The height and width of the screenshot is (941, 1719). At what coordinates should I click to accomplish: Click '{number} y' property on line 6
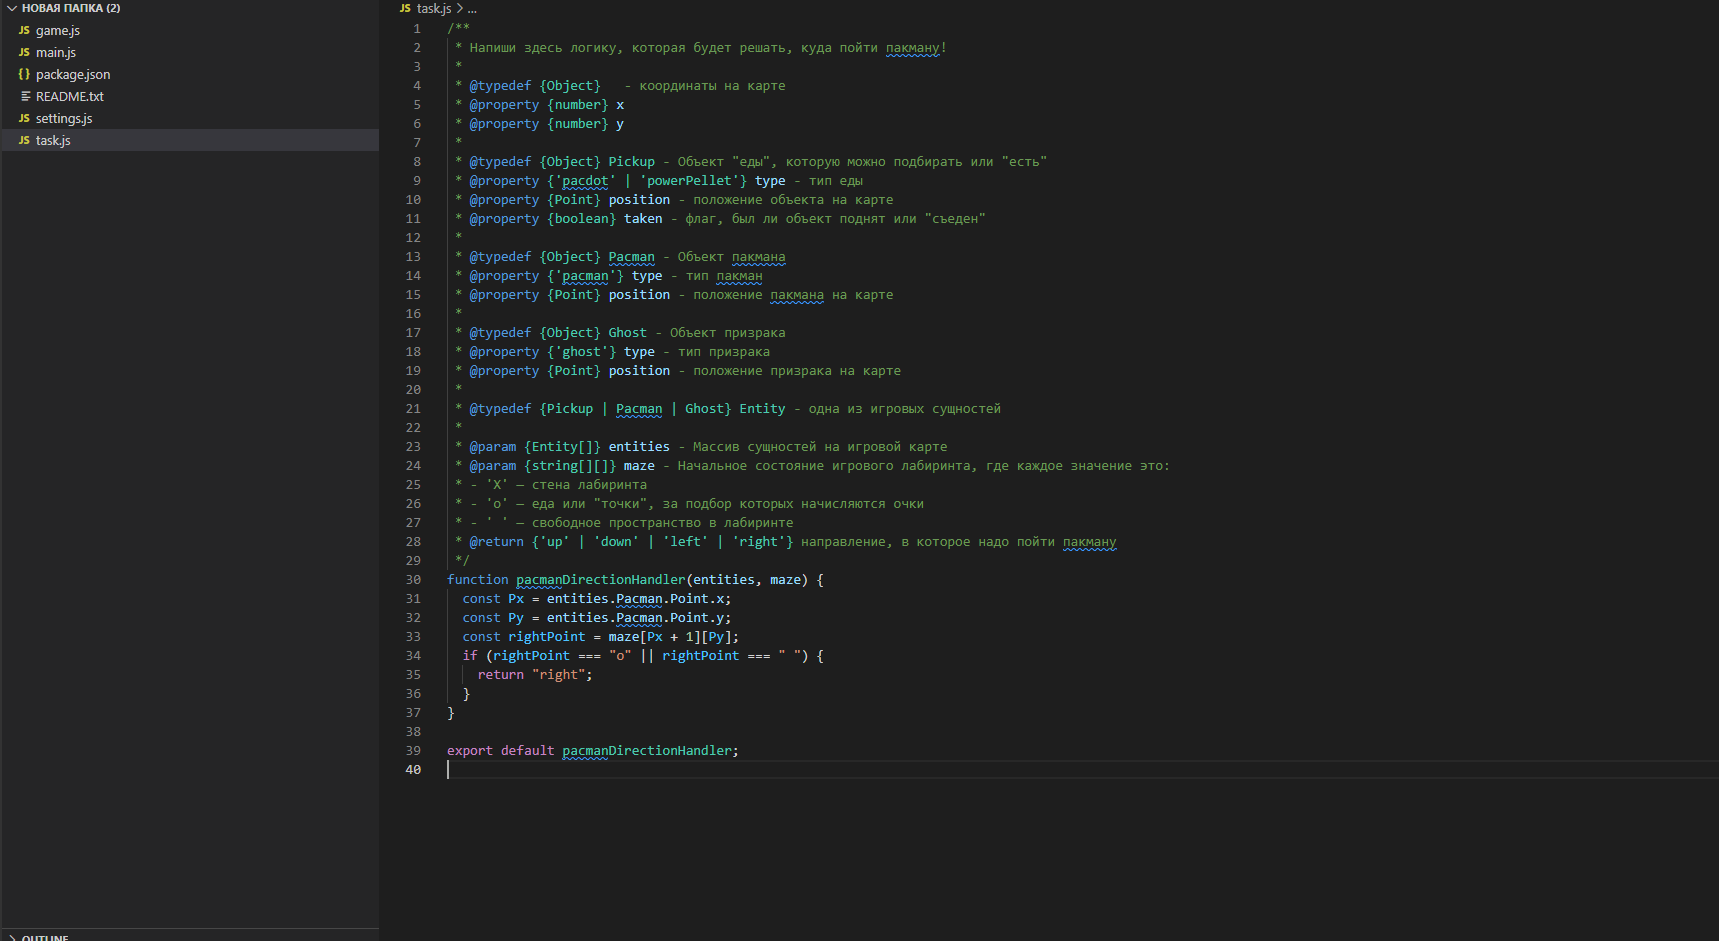point(586,124)
